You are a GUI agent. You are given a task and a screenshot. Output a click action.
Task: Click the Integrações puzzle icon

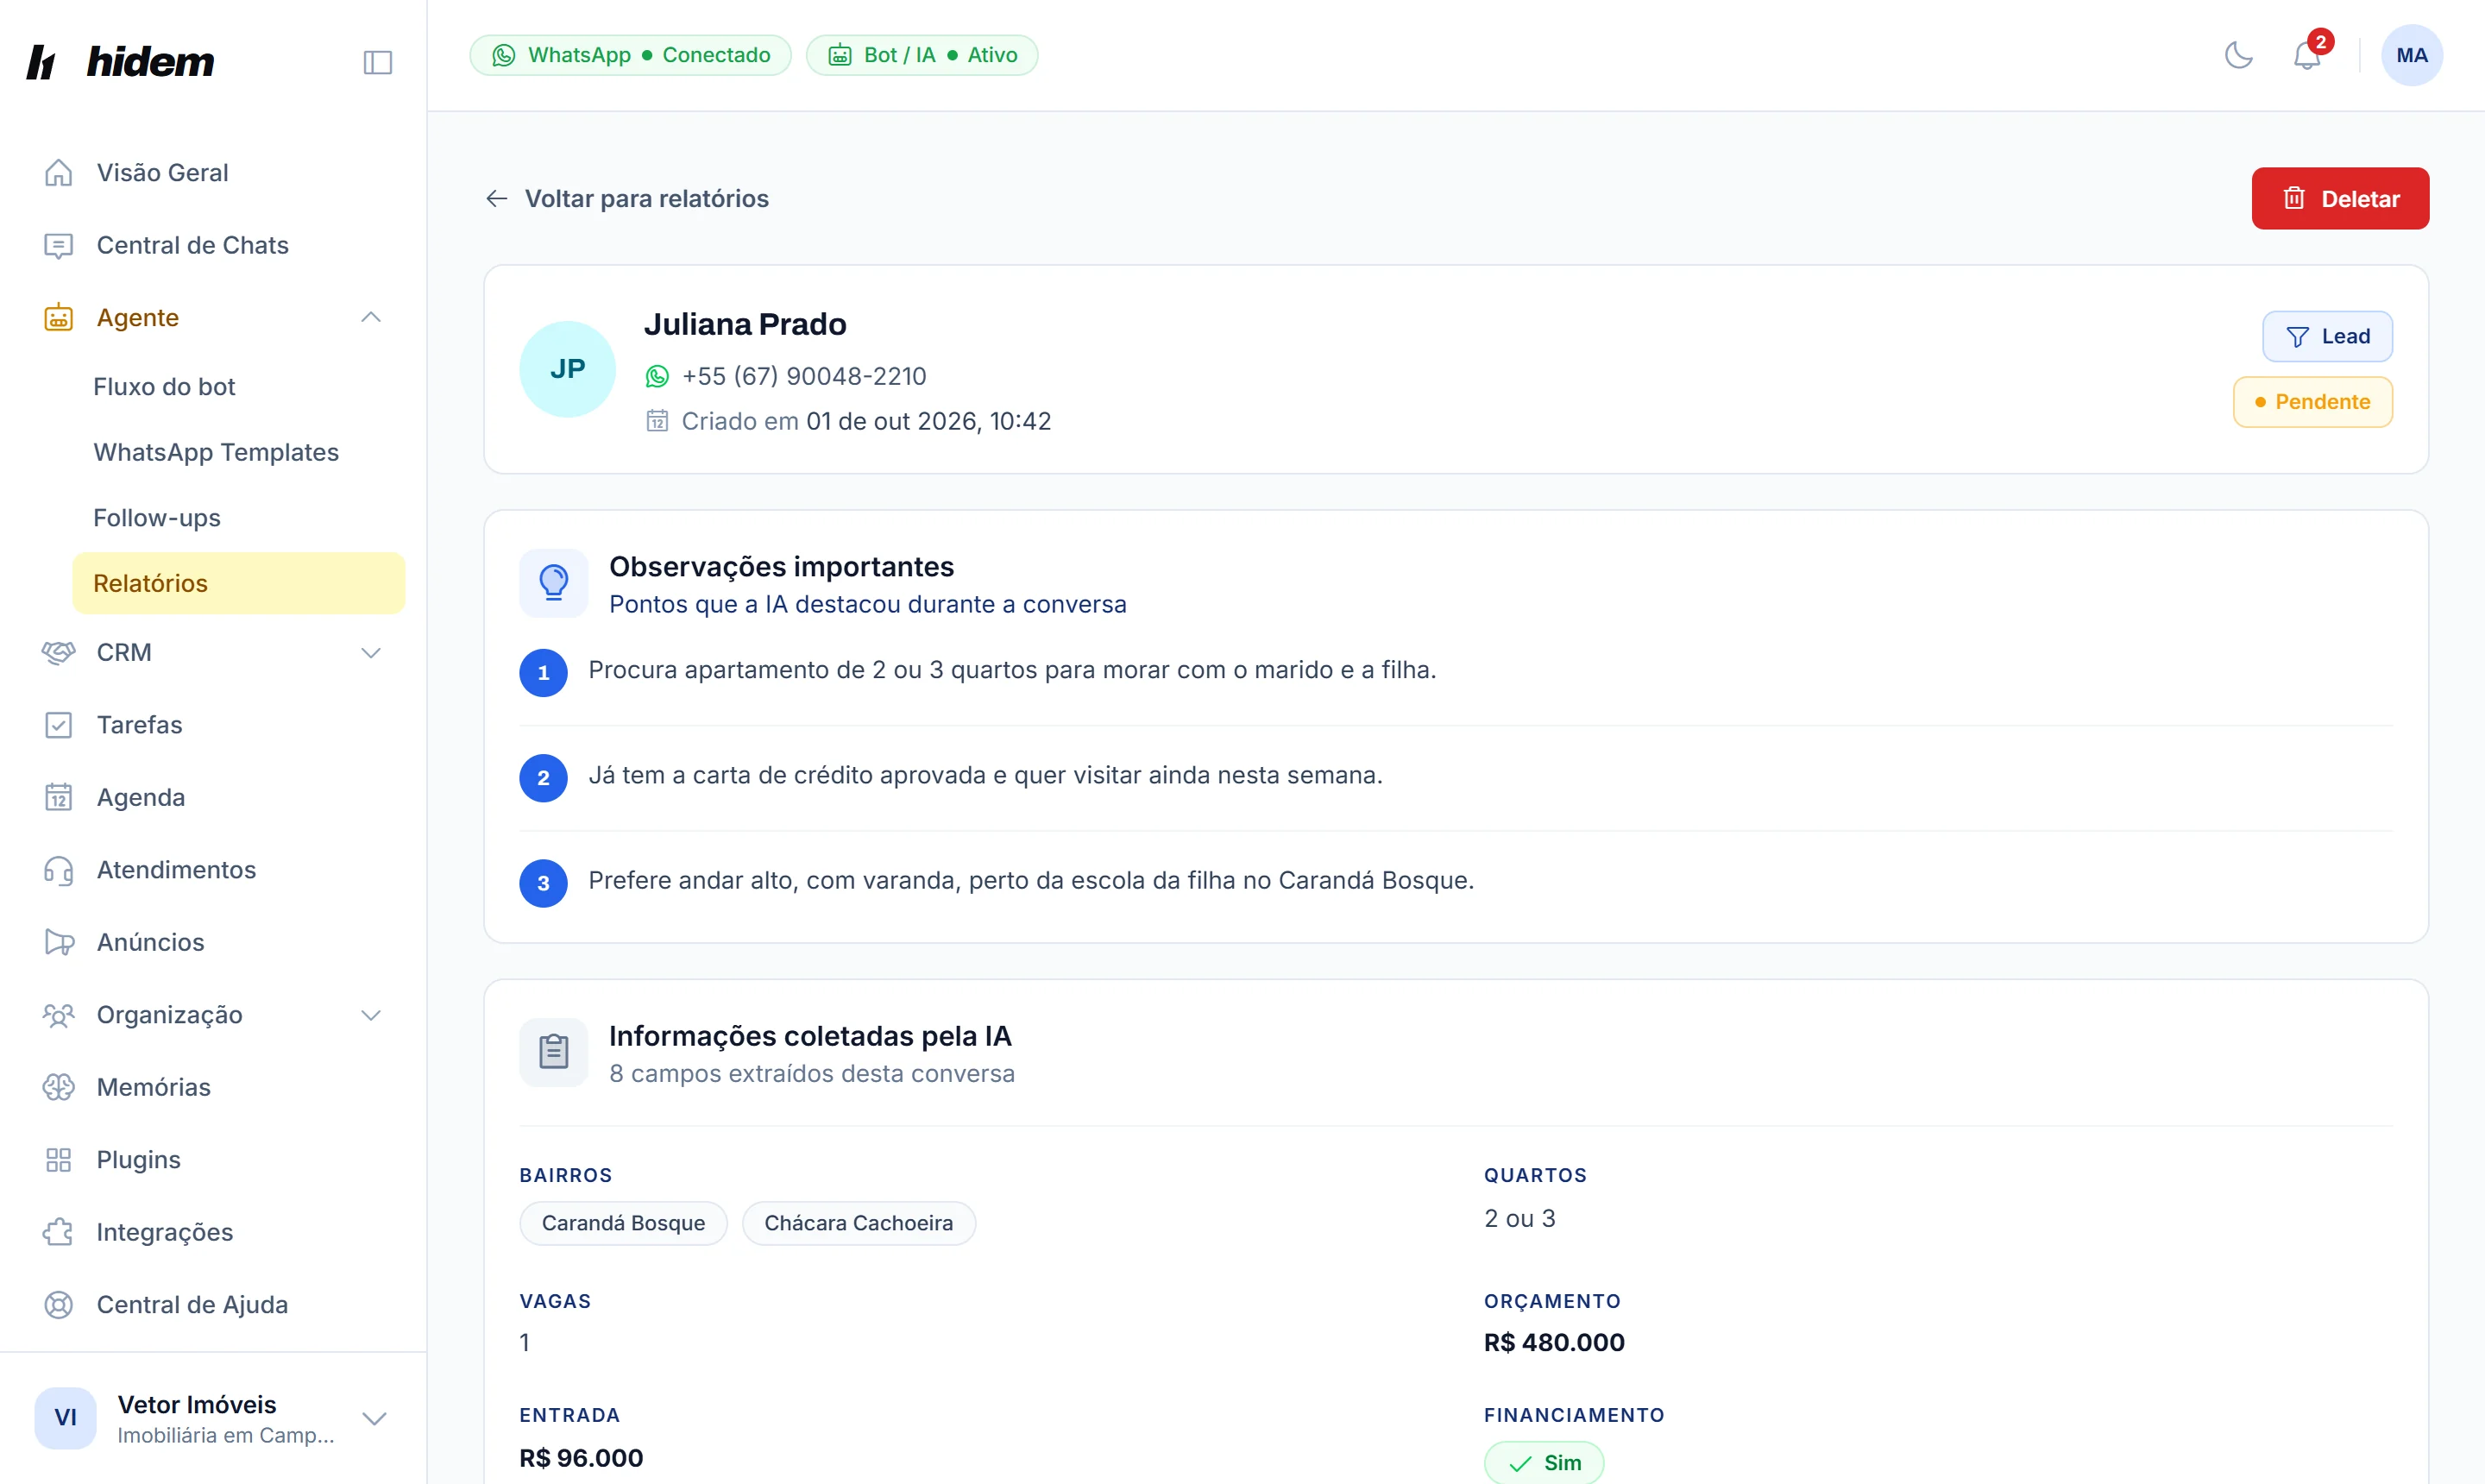pos(58,1232)
